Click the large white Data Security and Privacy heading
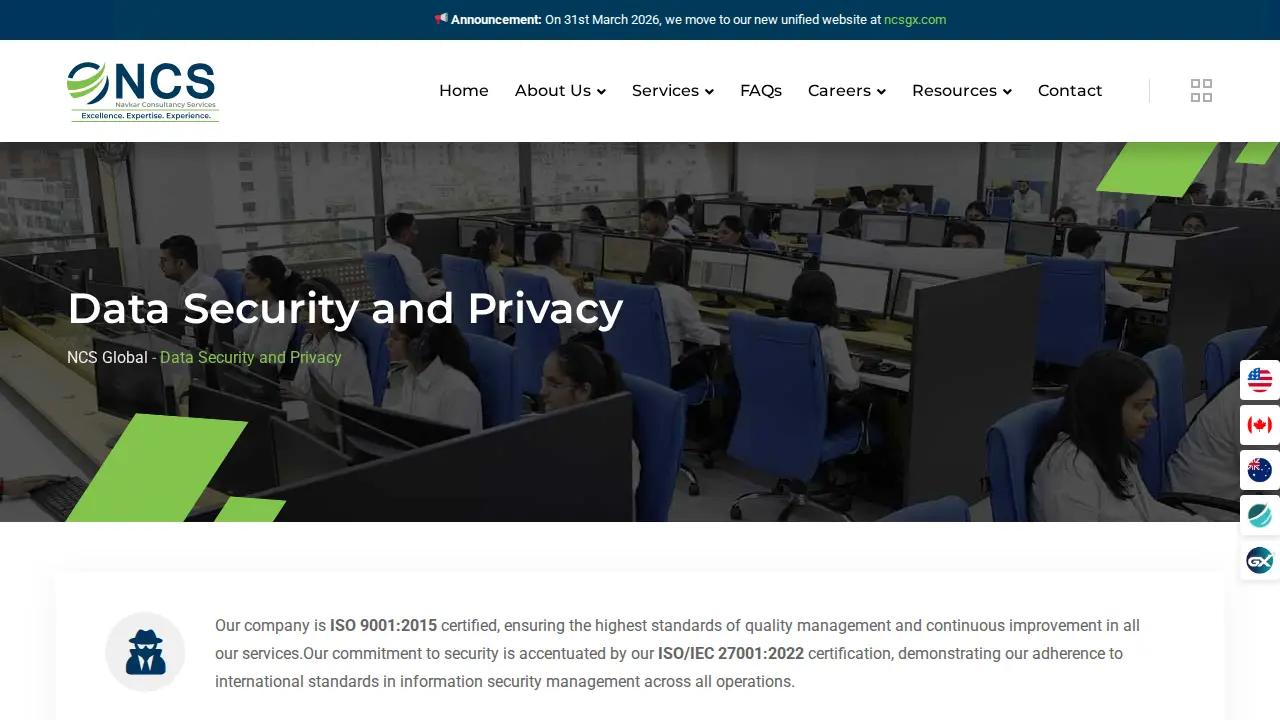 [345, 308]
